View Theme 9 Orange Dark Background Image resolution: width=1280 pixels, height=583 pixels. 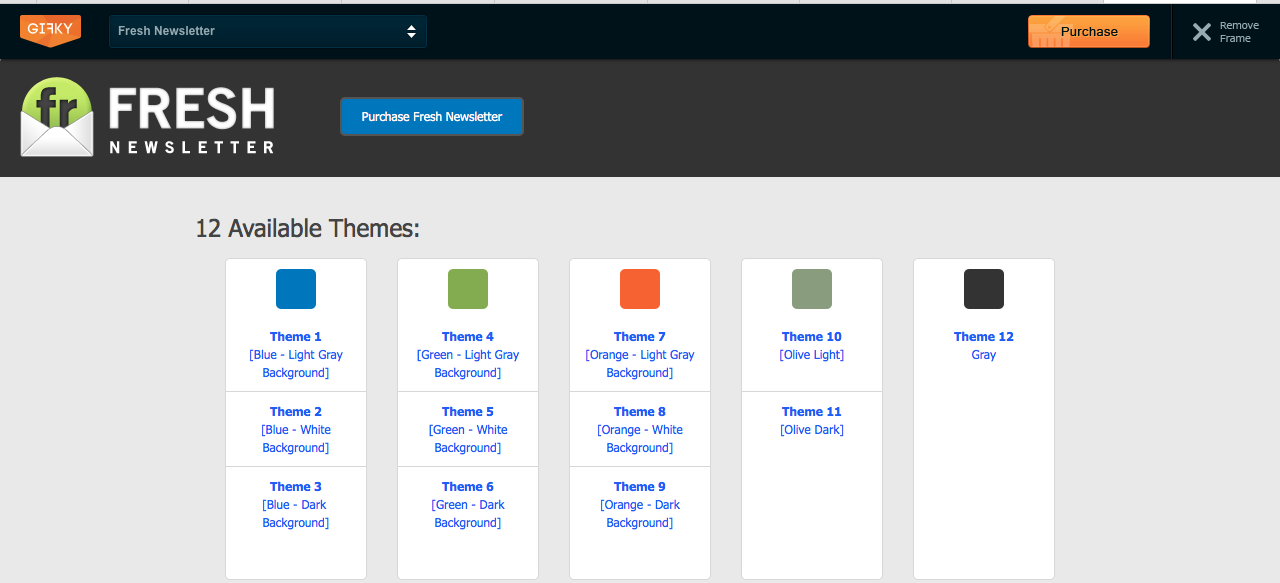click(640, 504)
